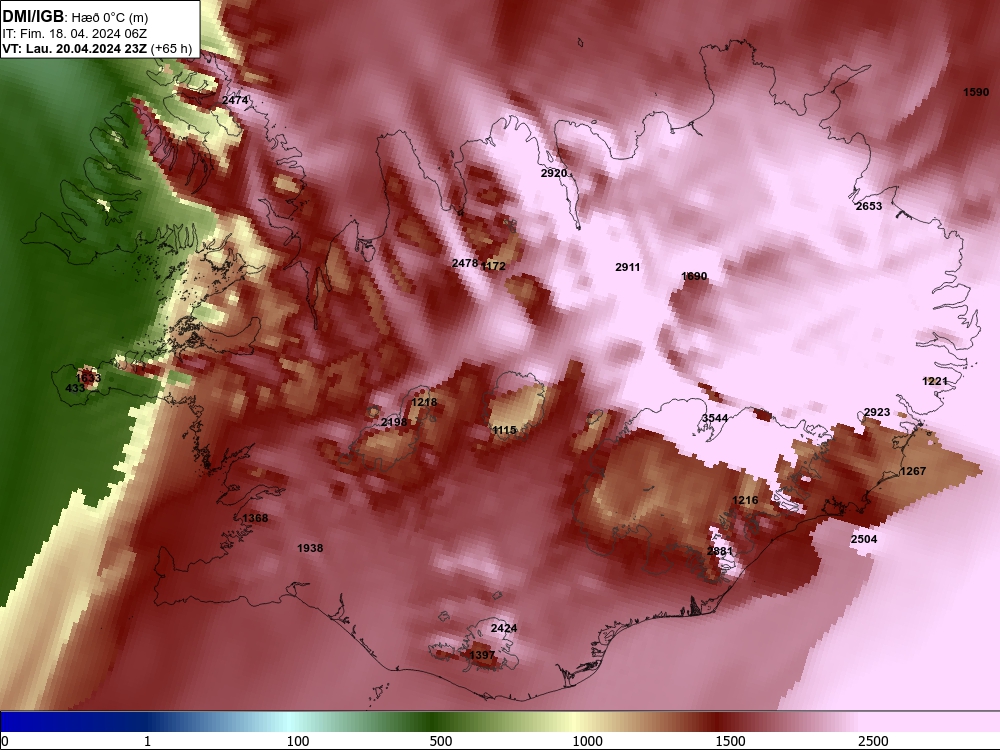Click the map value 2504
Screen dimensions: 1000x750
(864, 539)
